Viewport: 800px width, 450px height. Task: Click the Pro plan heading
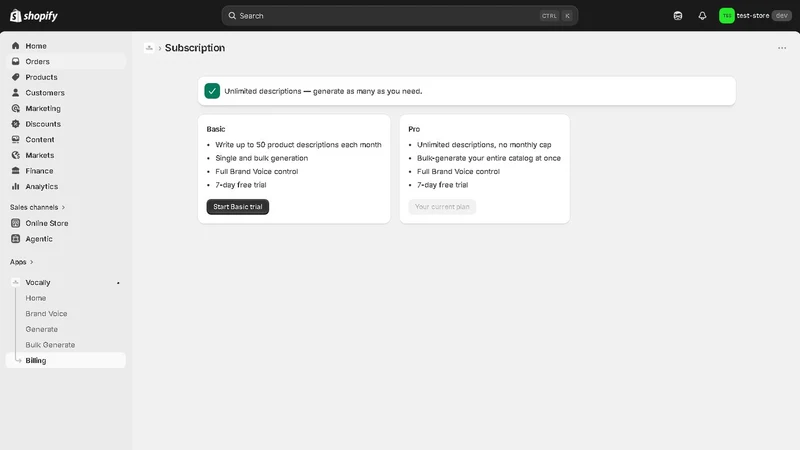point(414,129)
